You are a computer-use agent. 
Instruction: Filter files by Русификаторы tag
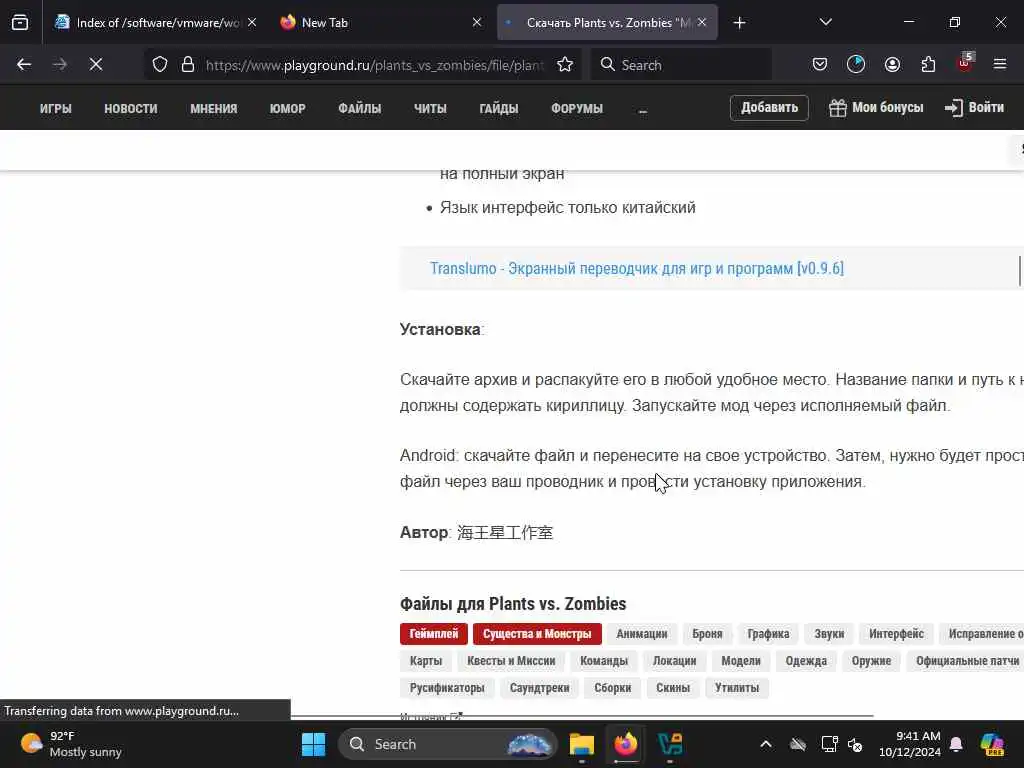[447, 688]
